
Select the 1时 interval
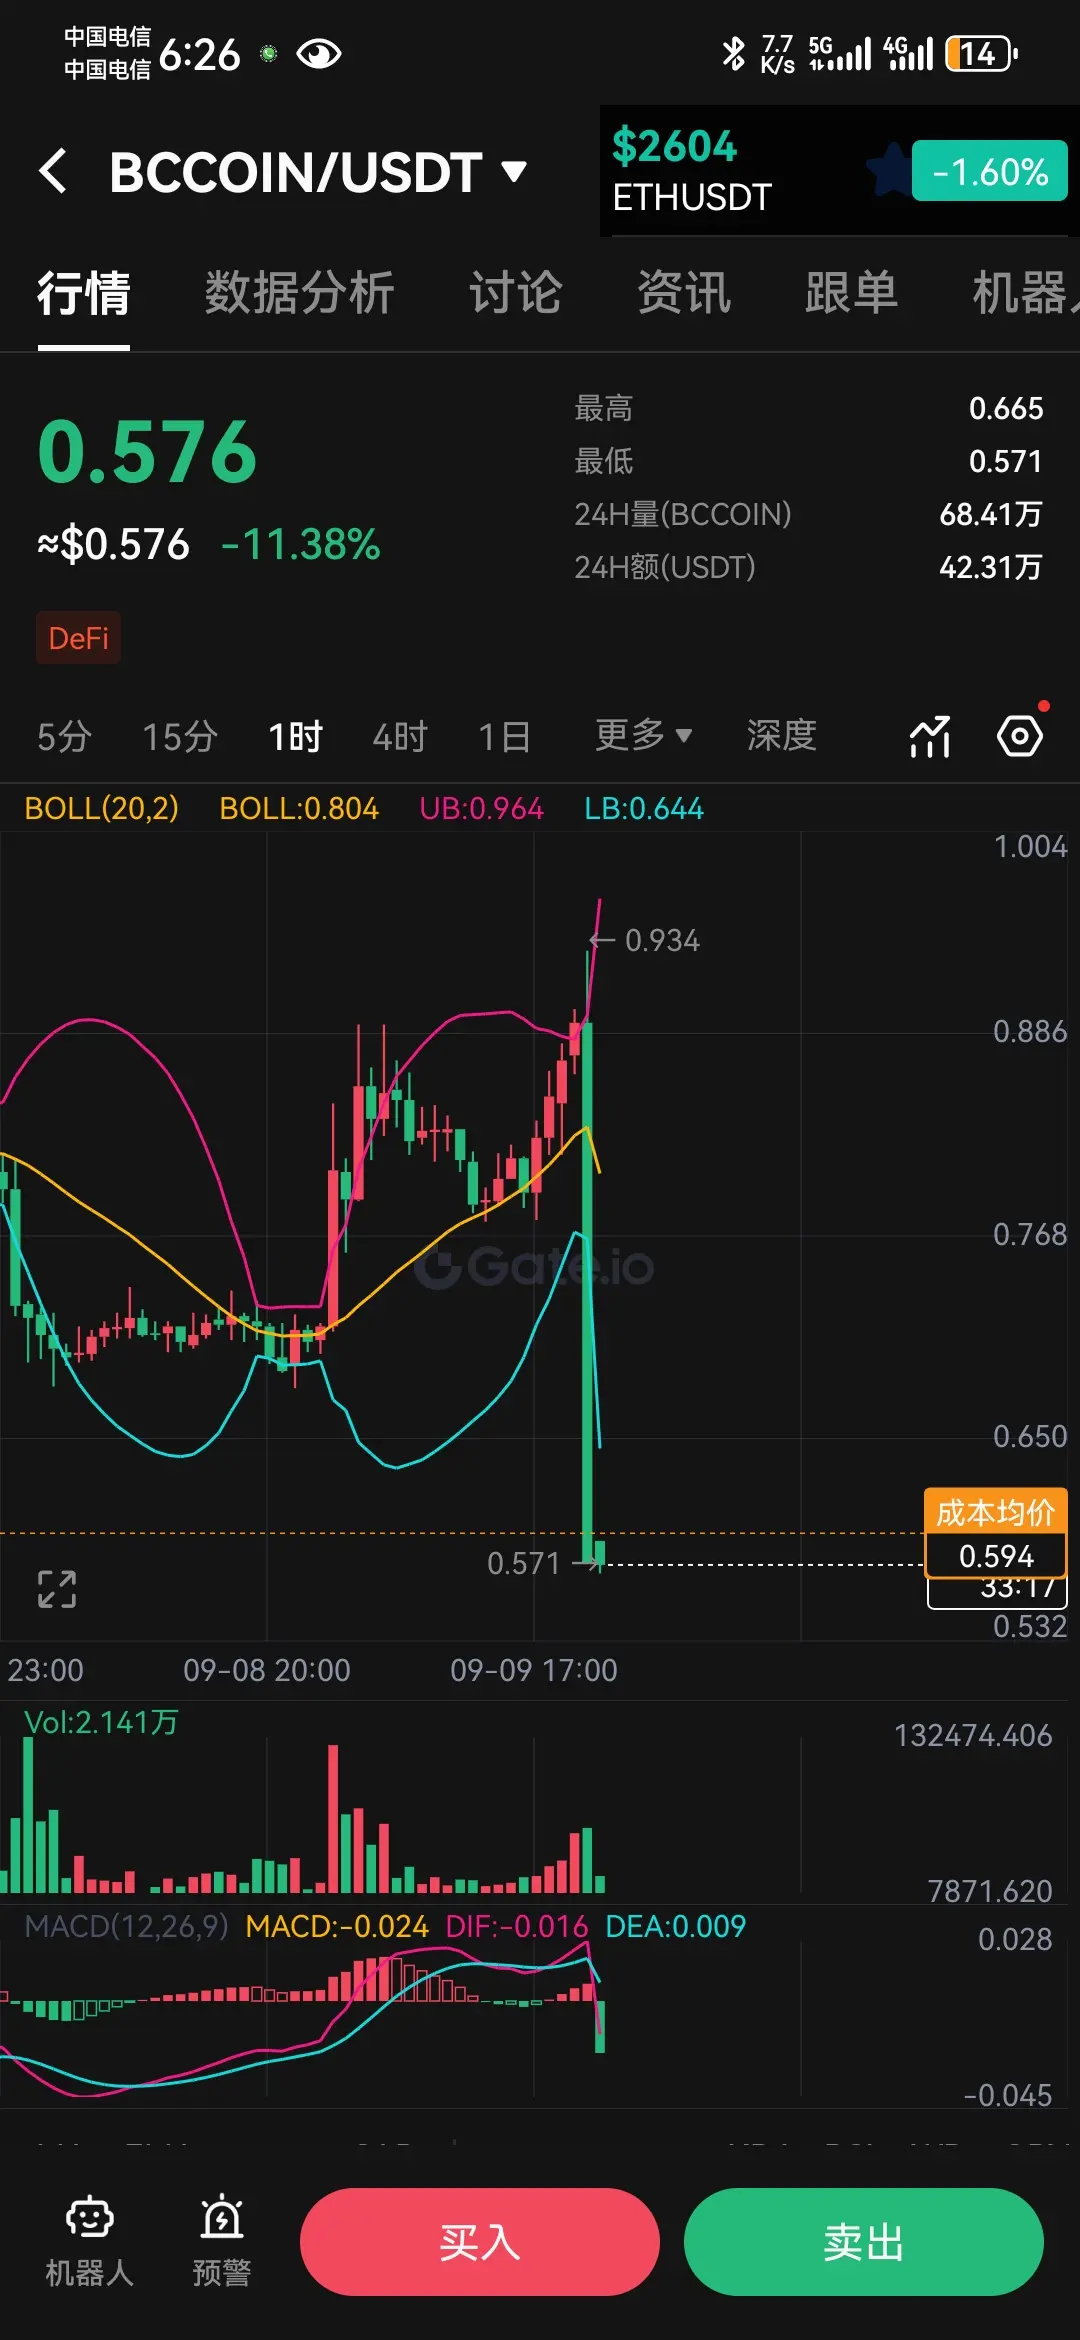click(x=295, y=737)
